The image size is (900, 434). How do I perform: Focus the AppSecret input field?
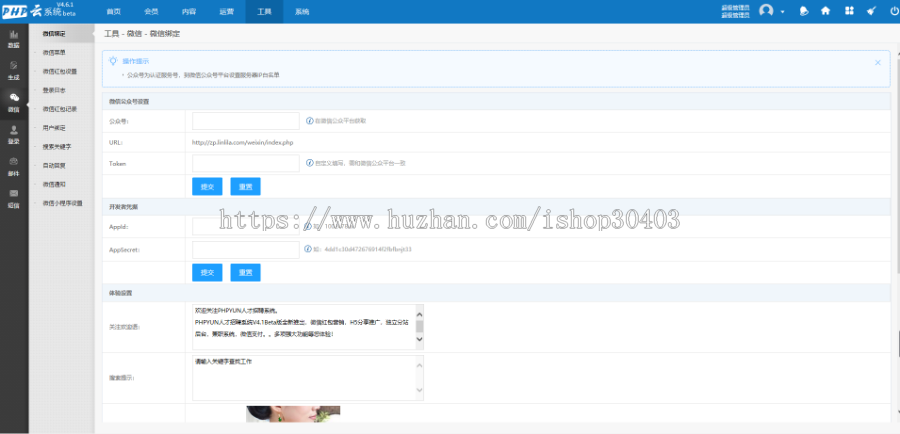click(x=246, y=250)
